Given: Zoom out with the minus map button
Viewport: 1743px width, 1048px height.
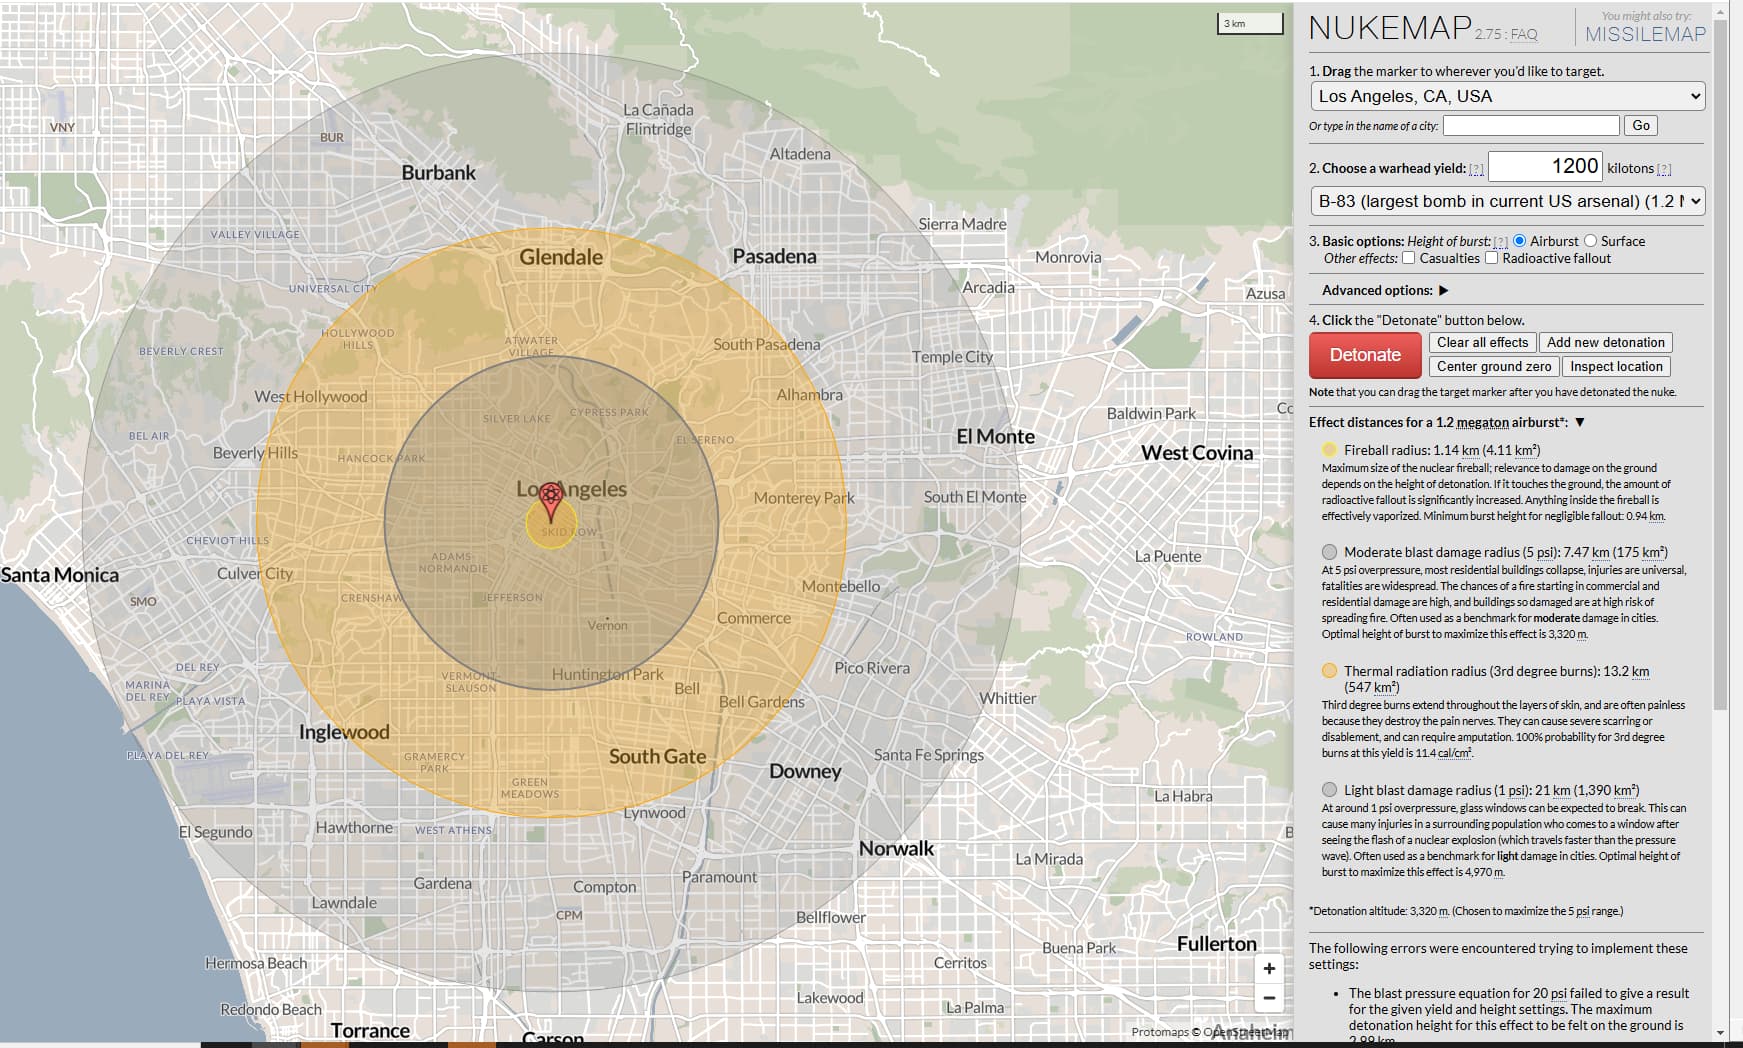Looking at the screenshot, I should 1269,997.
